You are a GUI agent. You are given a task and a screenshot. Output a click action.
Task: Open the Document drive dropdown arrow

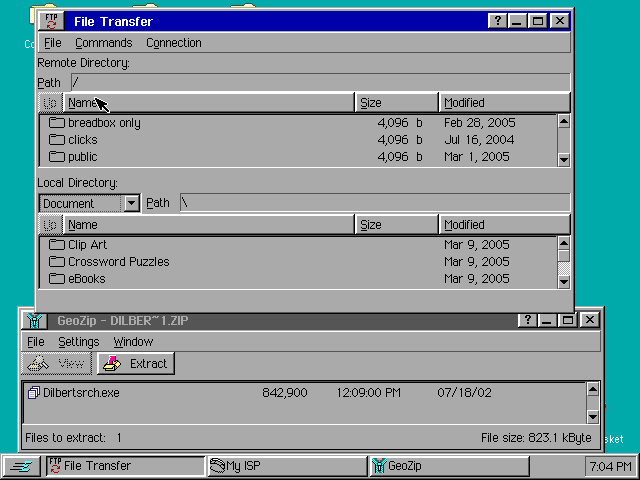[x=131, y=203]
